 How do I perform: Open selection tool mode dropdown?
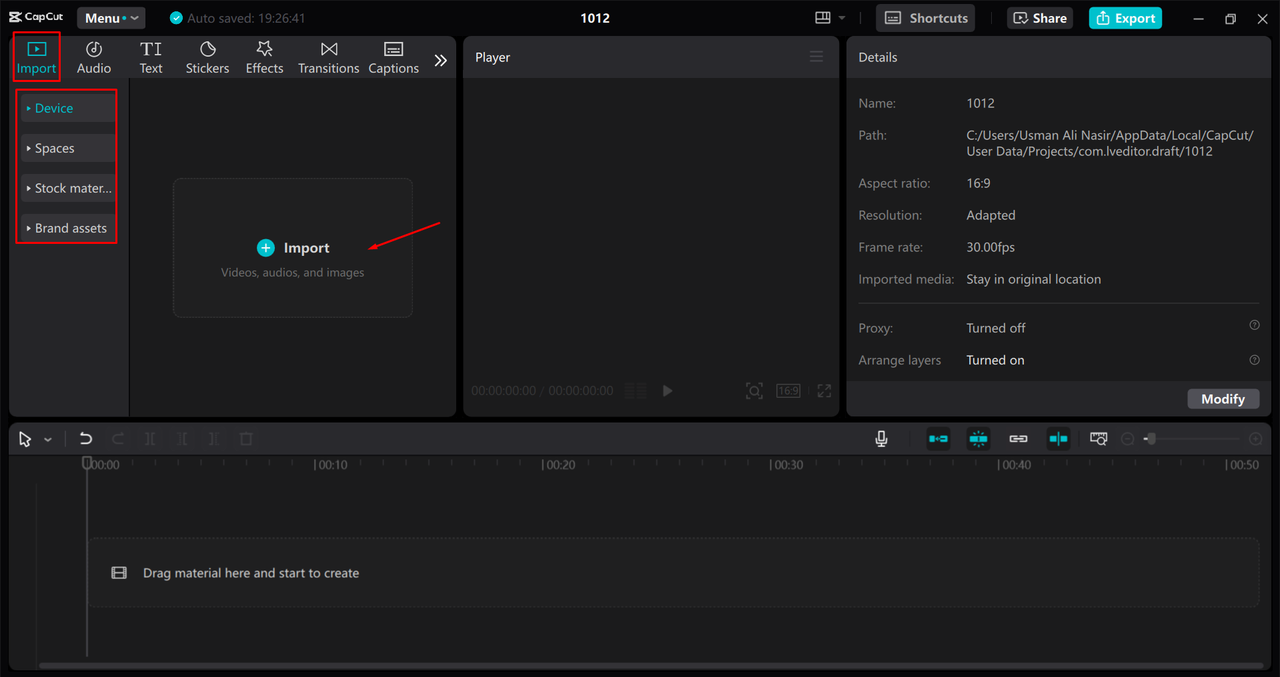click(47, 439)
